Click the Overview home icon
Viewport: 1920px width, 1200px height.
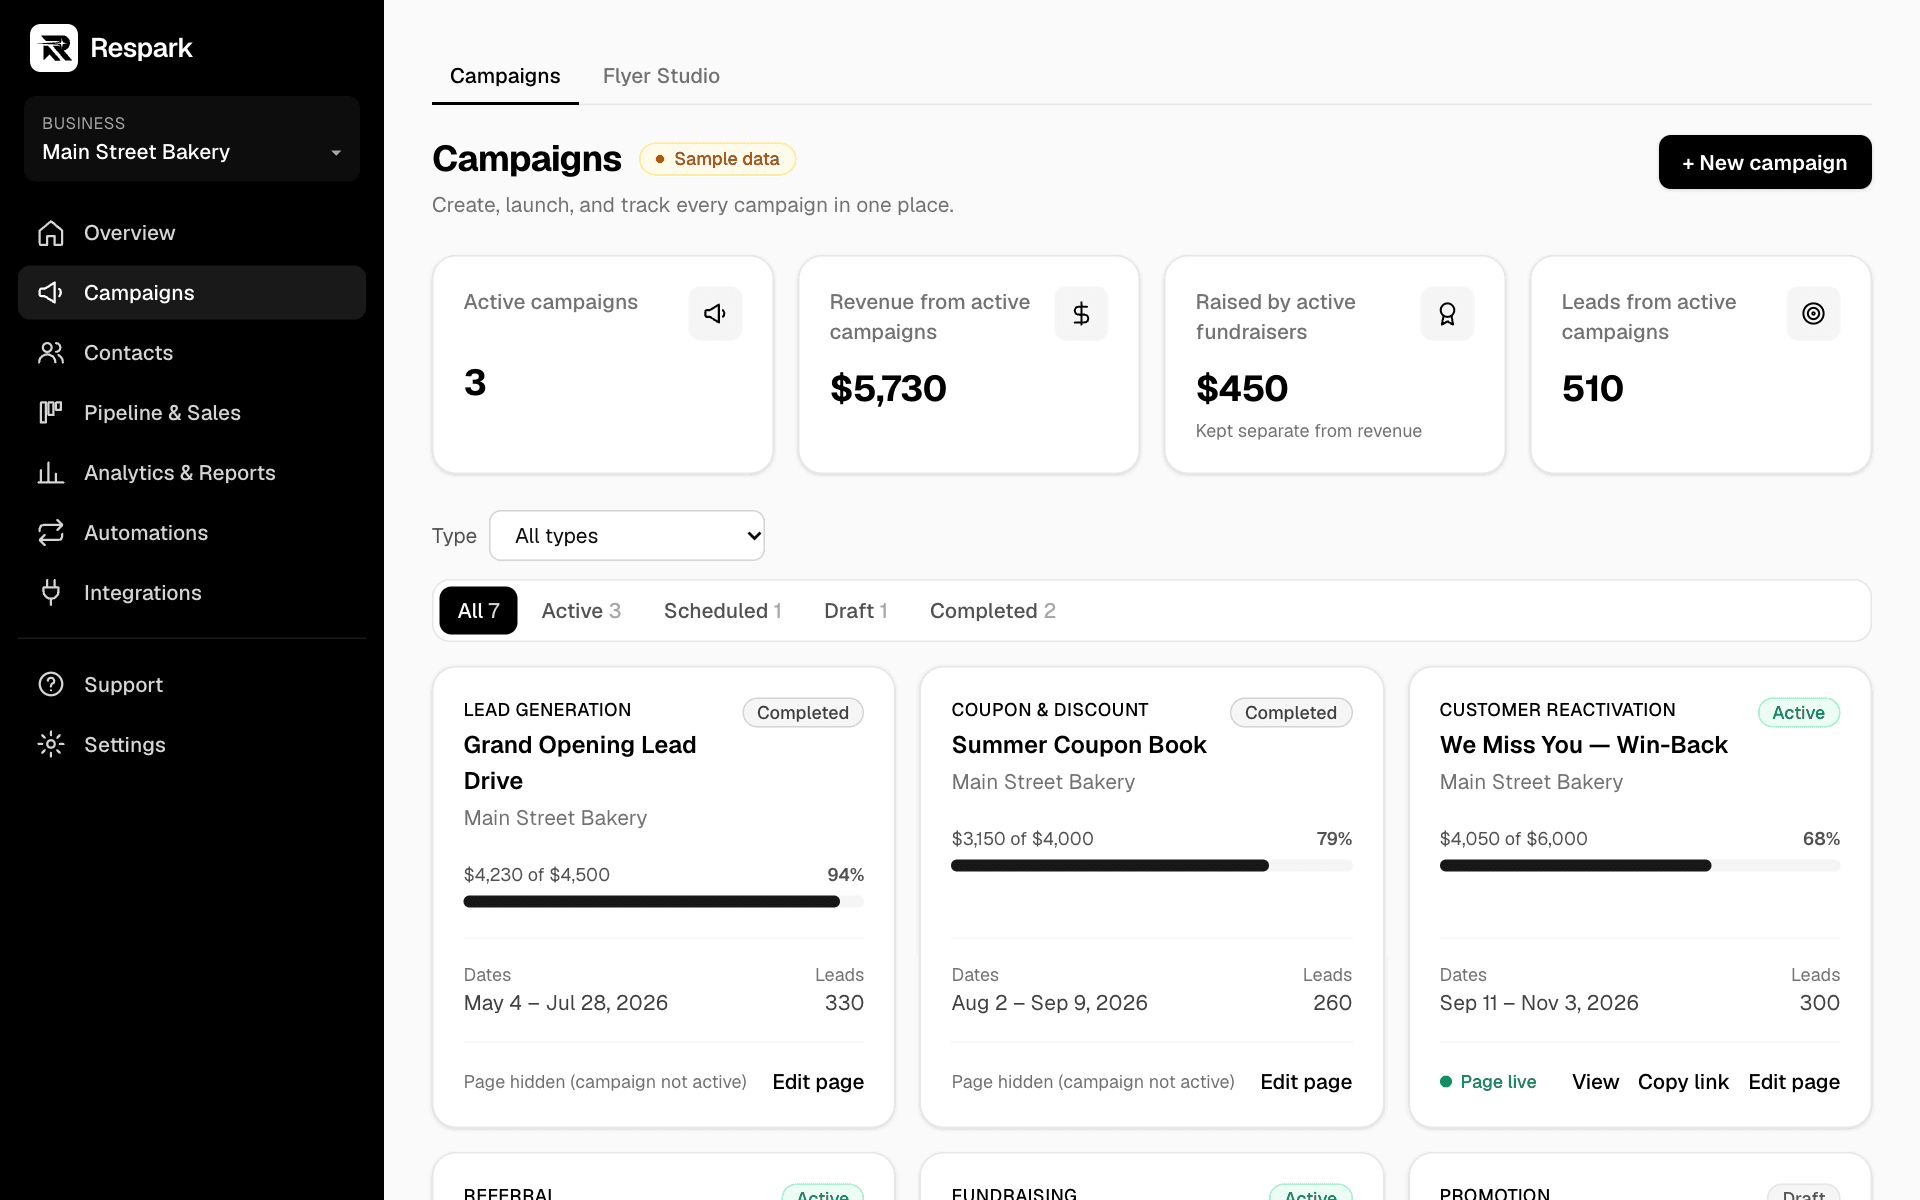51,233
